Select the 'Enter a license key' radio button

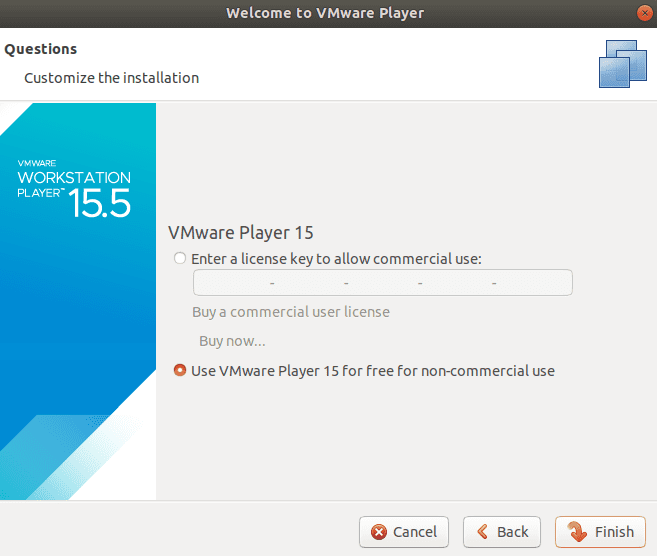180,259
